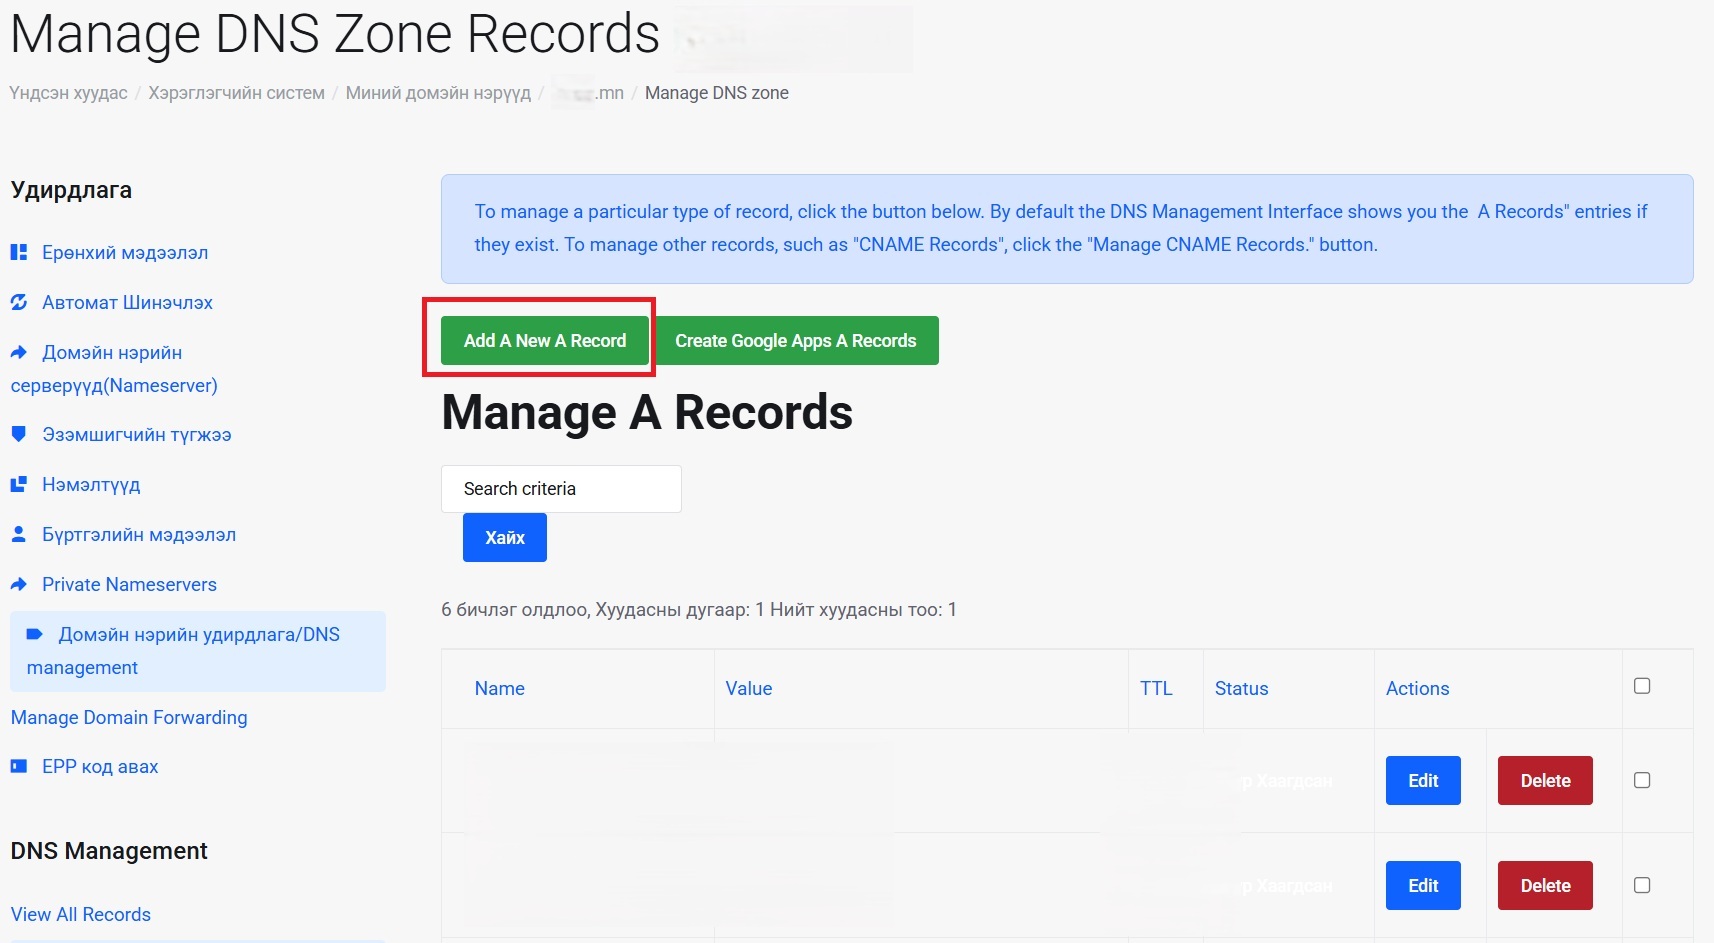
Task: Click the Private Nameservers arrow icon
Action: click(x=19, y=584)
